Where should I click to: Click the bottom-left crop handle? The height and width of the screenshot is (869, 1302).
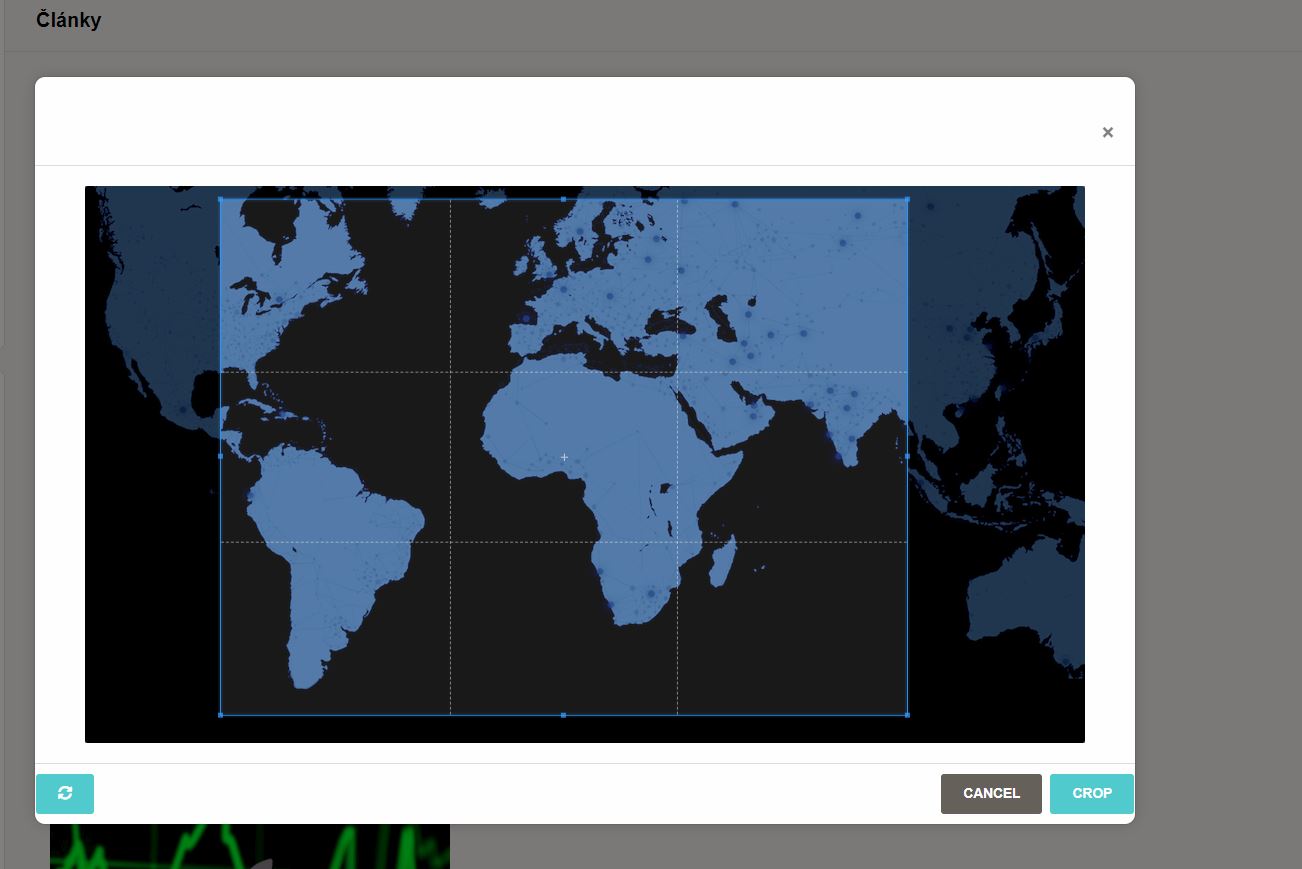pyautogui.click(x=220, y=715)
